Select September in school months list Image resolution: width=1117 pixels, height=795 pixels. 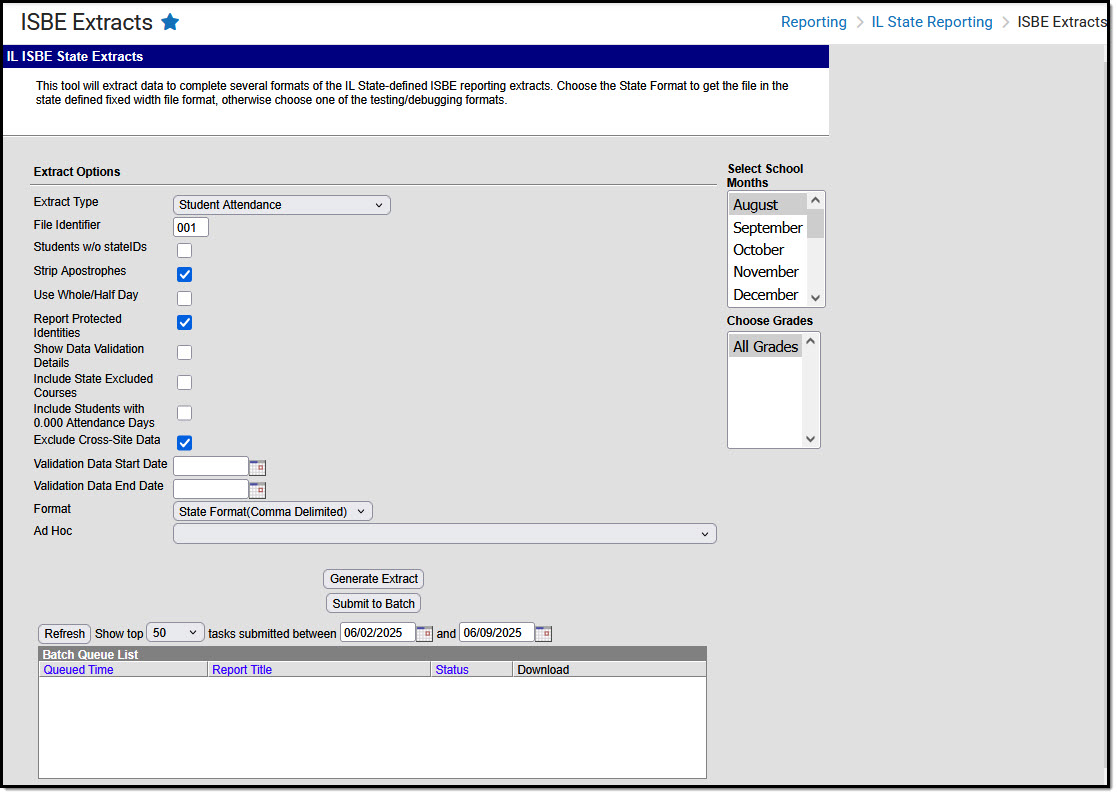tap(767, 228)
